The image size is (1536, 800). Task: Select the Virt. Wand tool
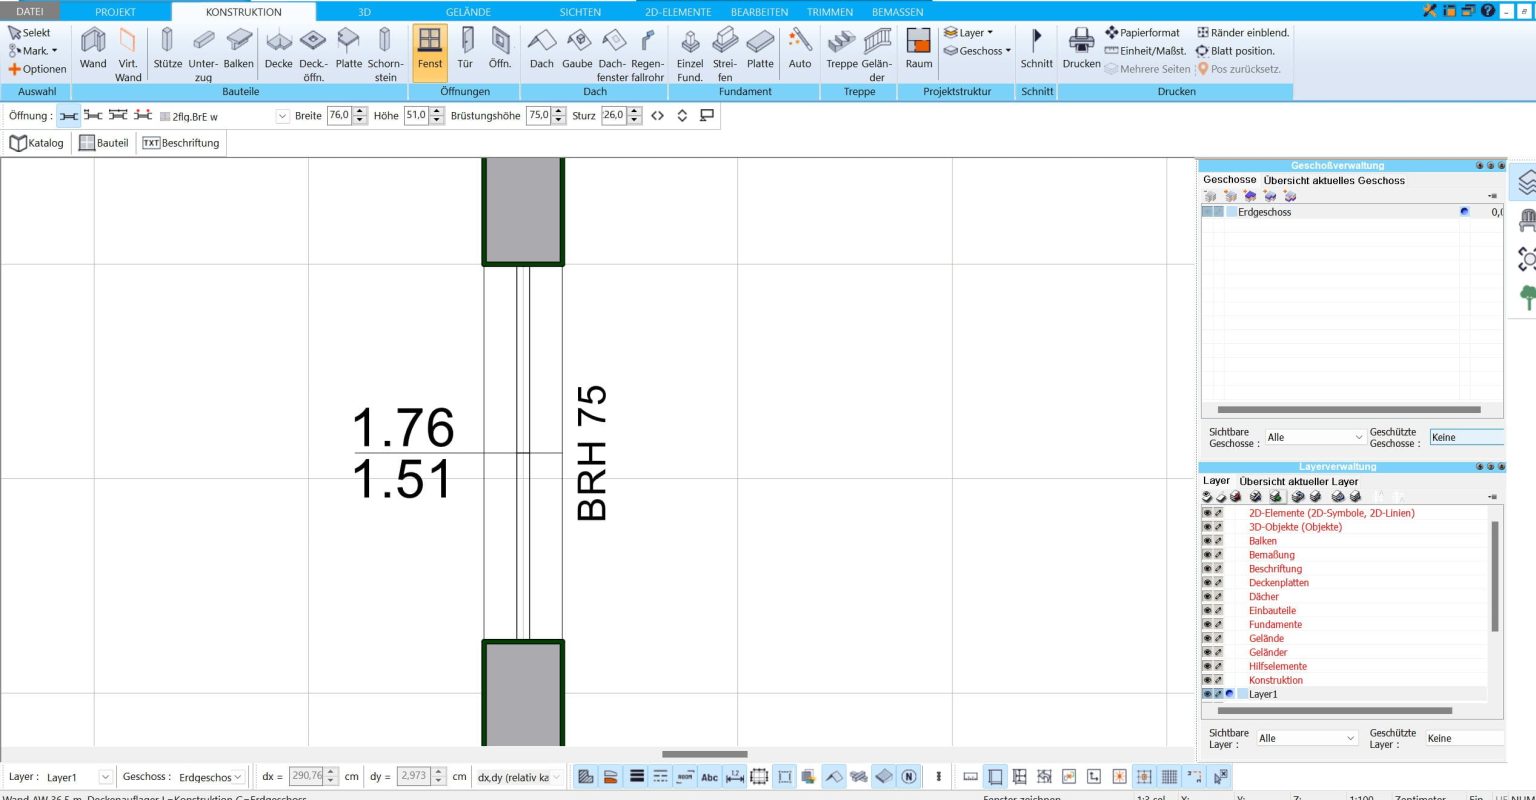tap(128, 54)
